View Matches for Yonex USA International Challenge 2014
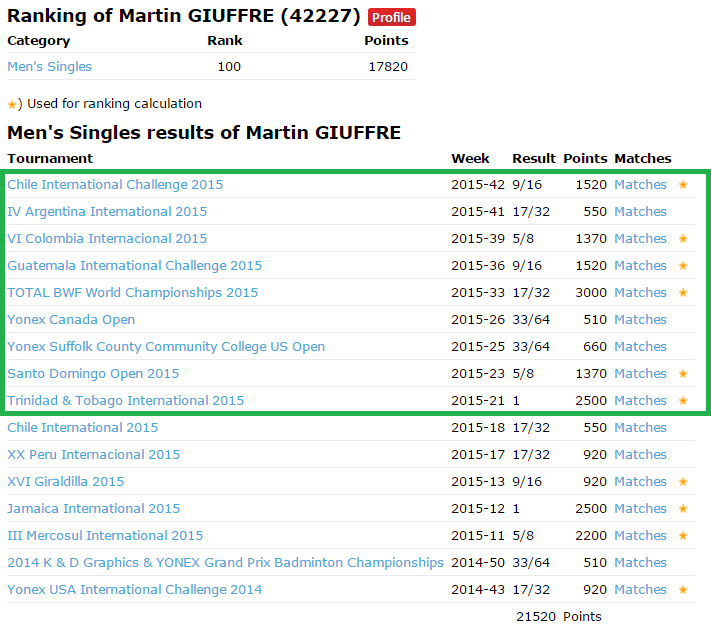Viewport: 711px width, 635px height. click(640, 589)
